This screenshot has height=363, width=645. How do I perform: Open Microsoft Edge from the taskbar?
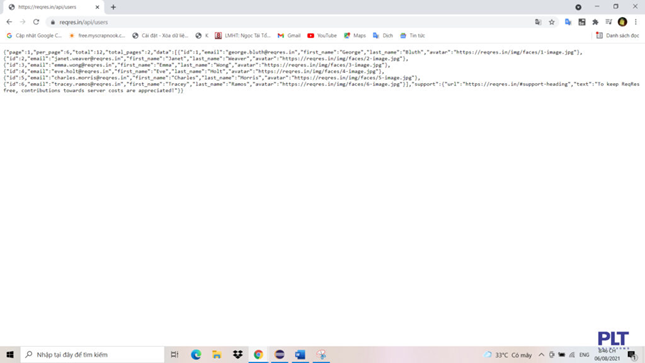coord(196,354)
